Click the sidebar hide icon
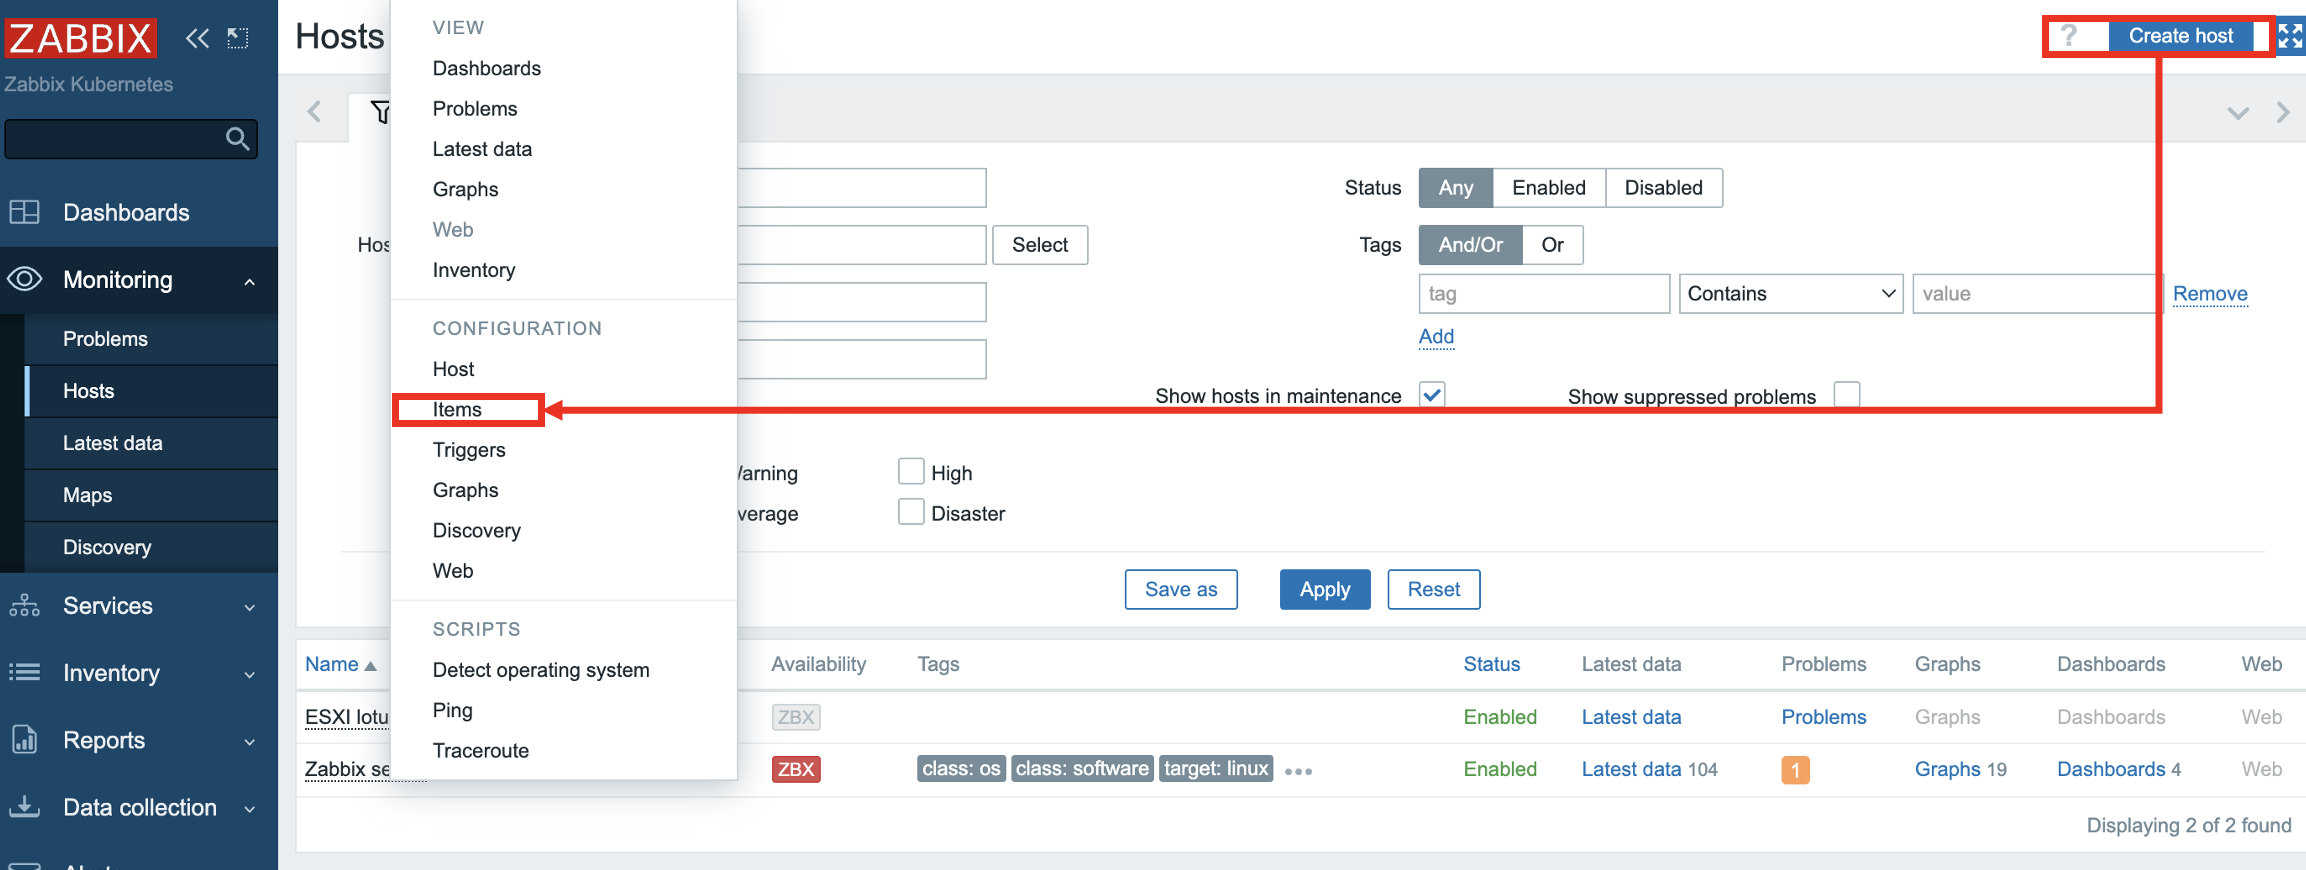Image resolution: width=2306 pixels, height=870 pixels. click(238, 38)
